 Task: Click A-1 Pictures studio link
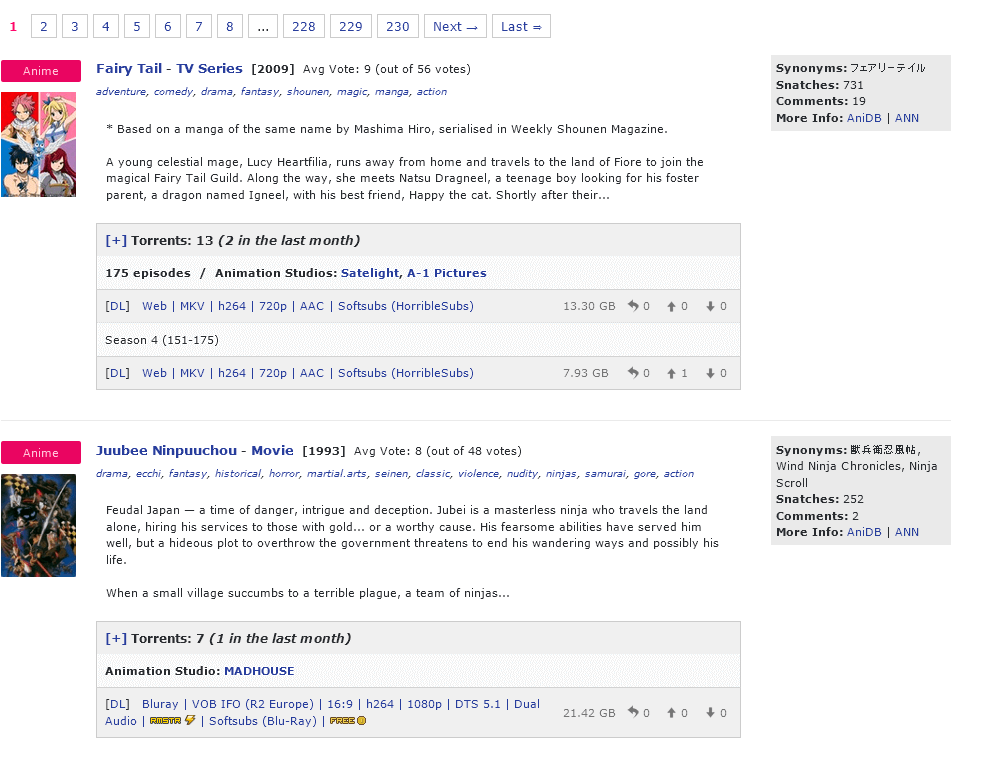(447, 273)
